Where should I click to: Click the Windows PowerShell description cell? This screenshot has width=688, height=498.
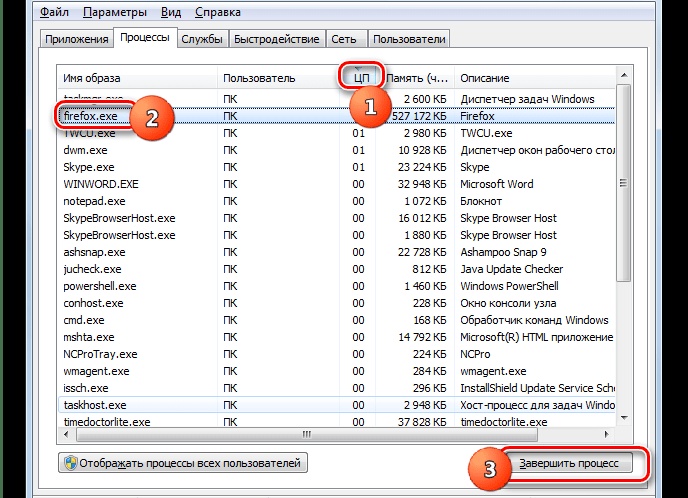click(509, 287)
